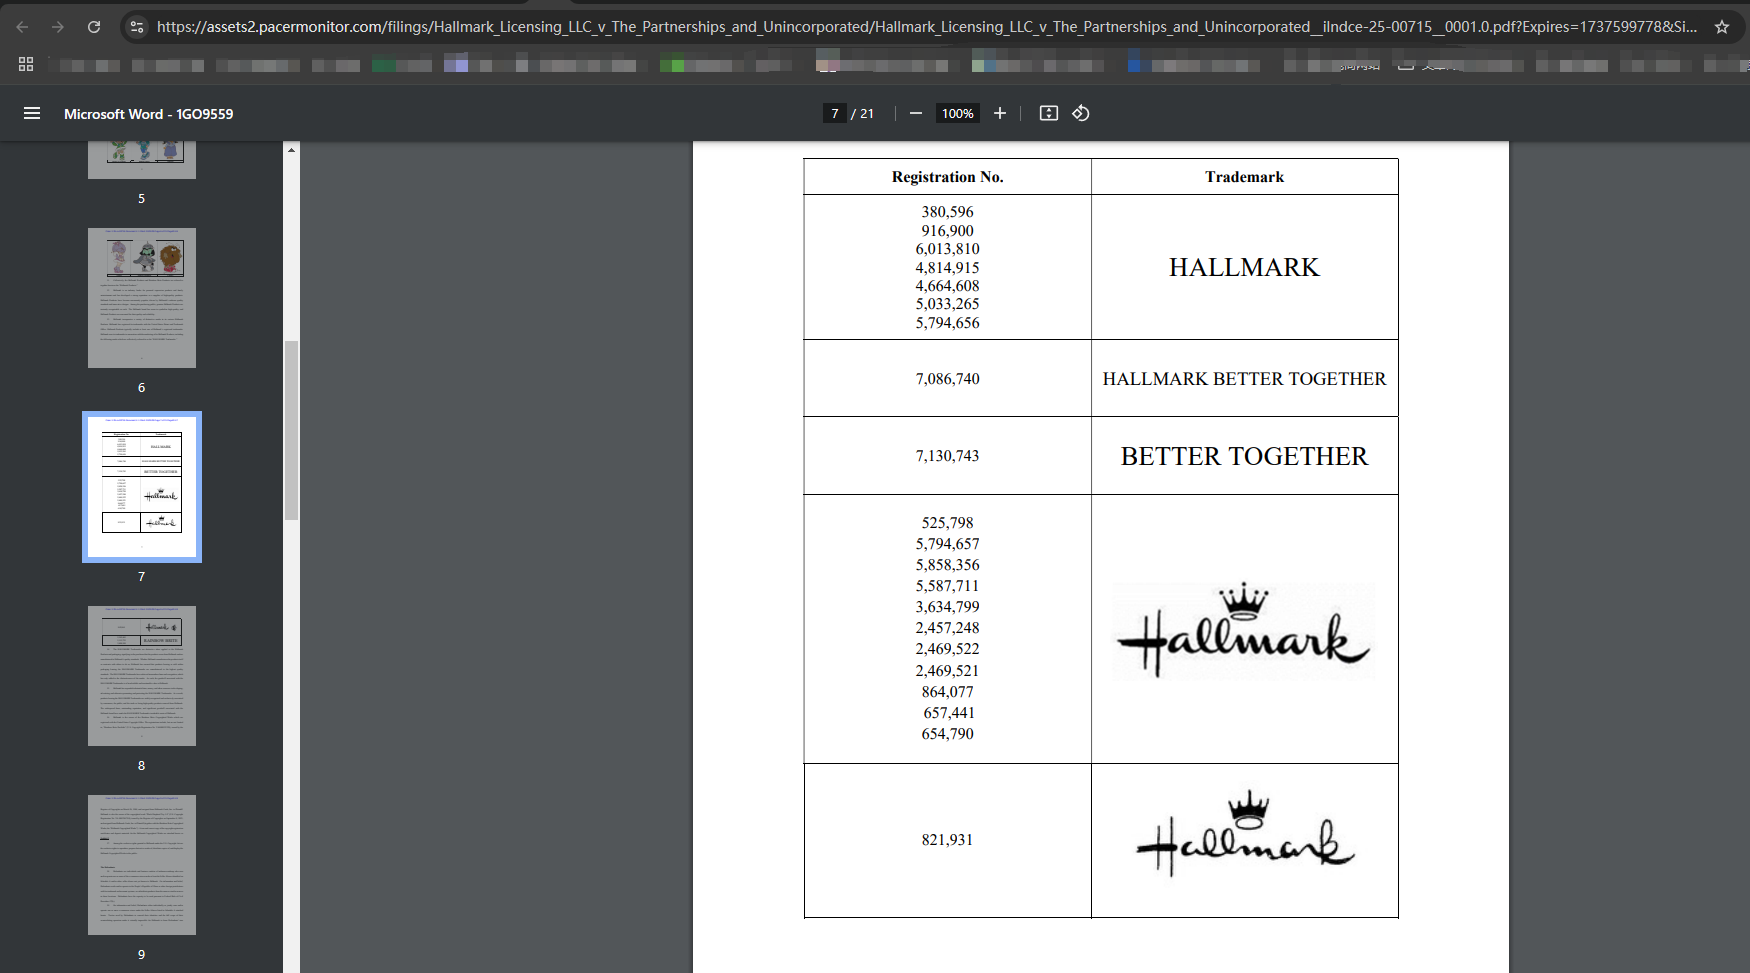The height and width of the screenshot is (973, 1750).
Task: Click the HALLMARK BETTER TOGETHER trademark
Action: (x=1244, y=379)
